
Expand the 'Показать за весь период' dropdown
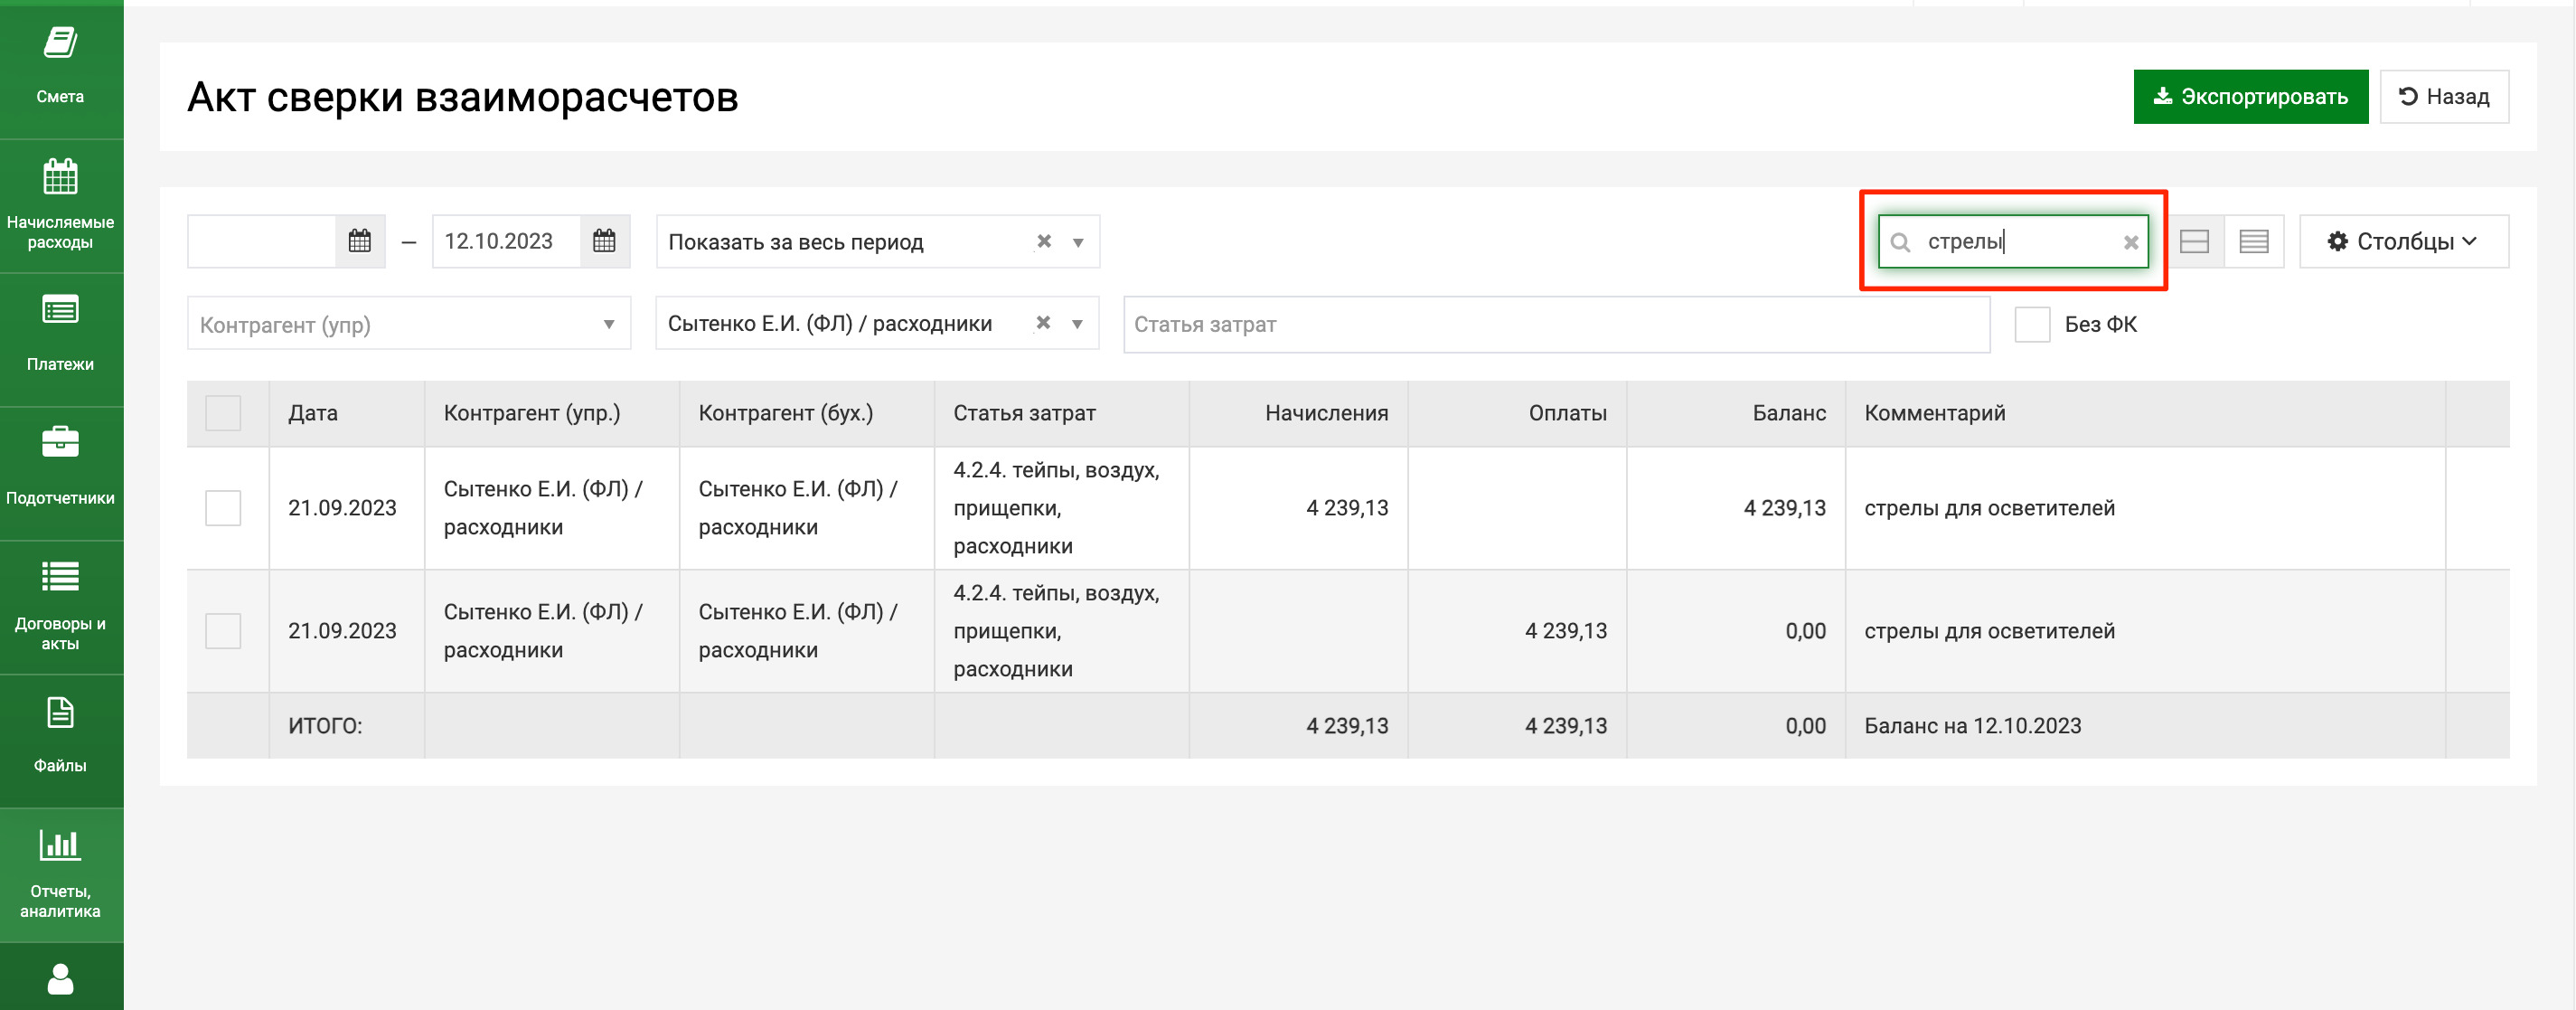point(1078,242)
